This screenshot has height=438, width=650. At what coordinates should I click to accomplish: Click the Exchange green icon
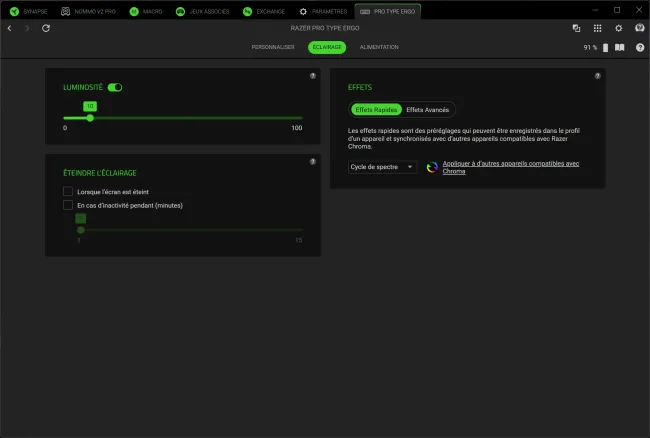click(x=247, y=12)
